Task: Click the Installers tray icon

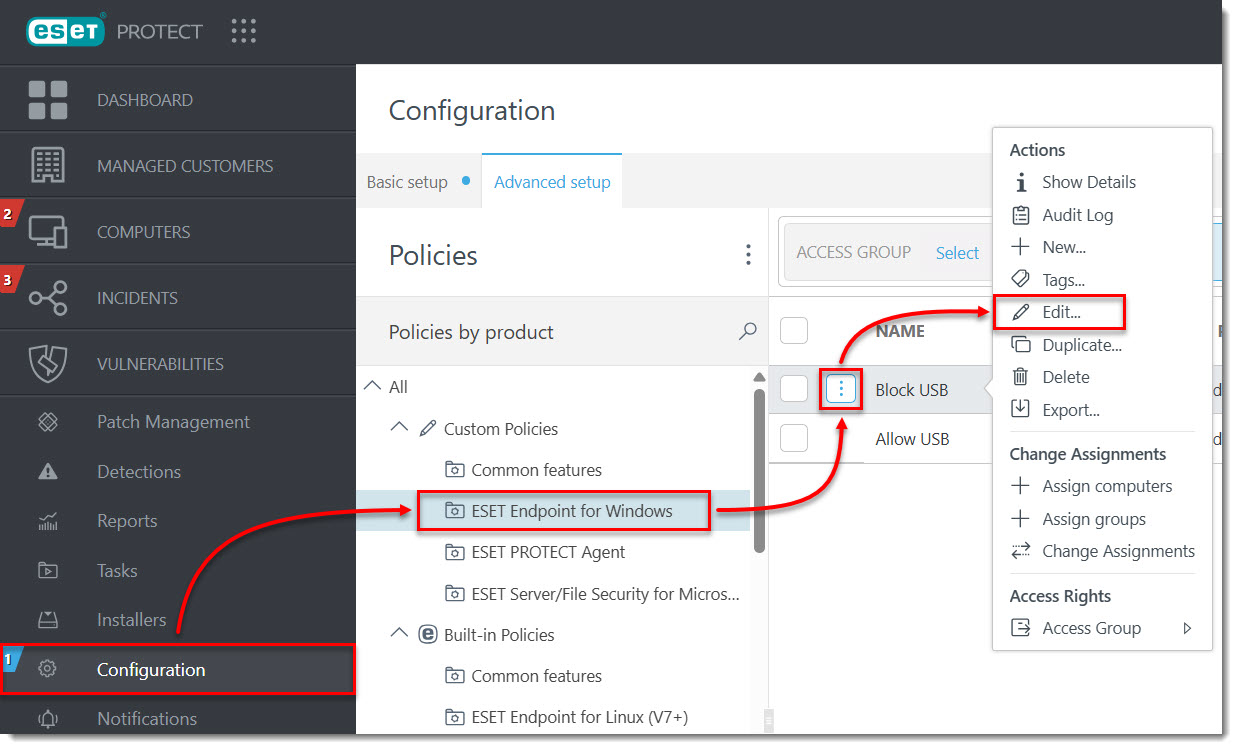Action: click(x=48, y=620)
